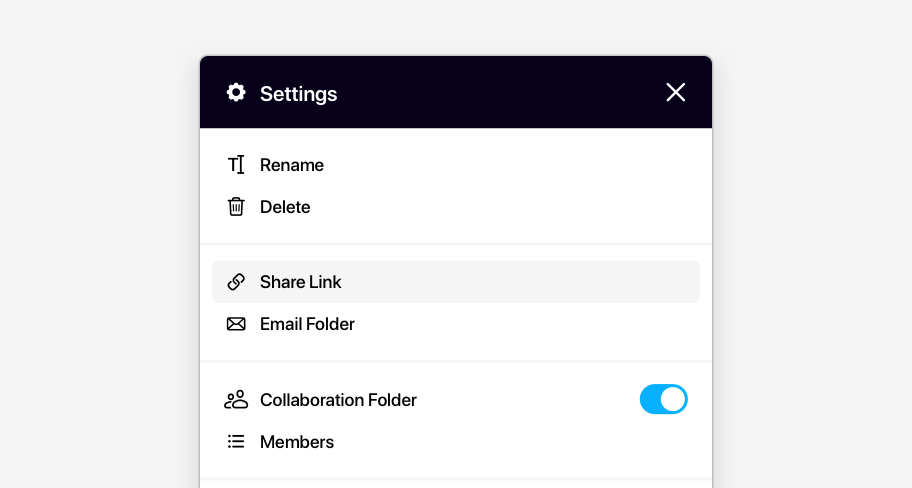
Task: Open the Members list entry
Action: click(x=297, y=442)
